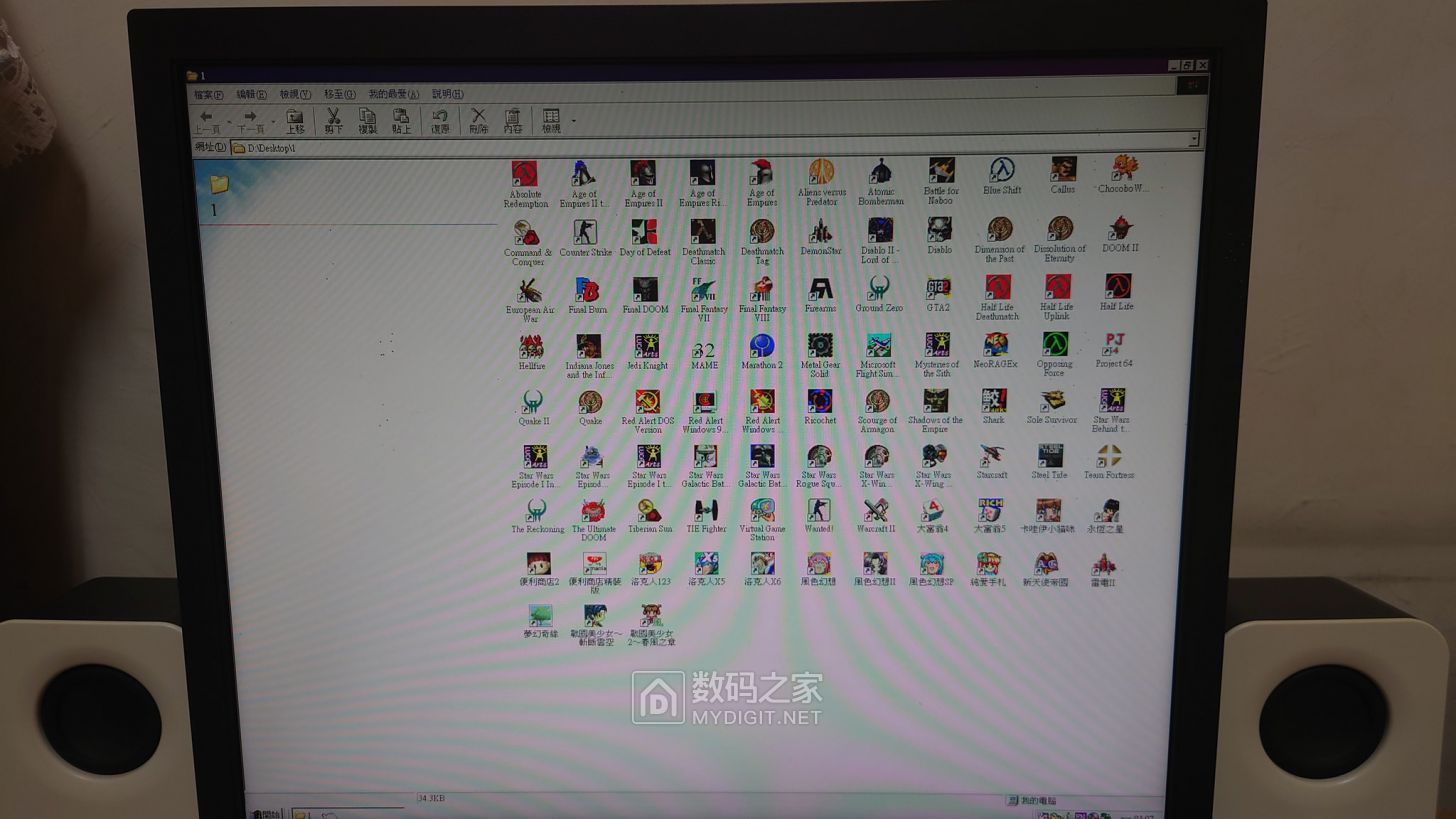1456x819 pixels.
Task: Click the 檢視 views toolbar button
Action: point(551,121)
